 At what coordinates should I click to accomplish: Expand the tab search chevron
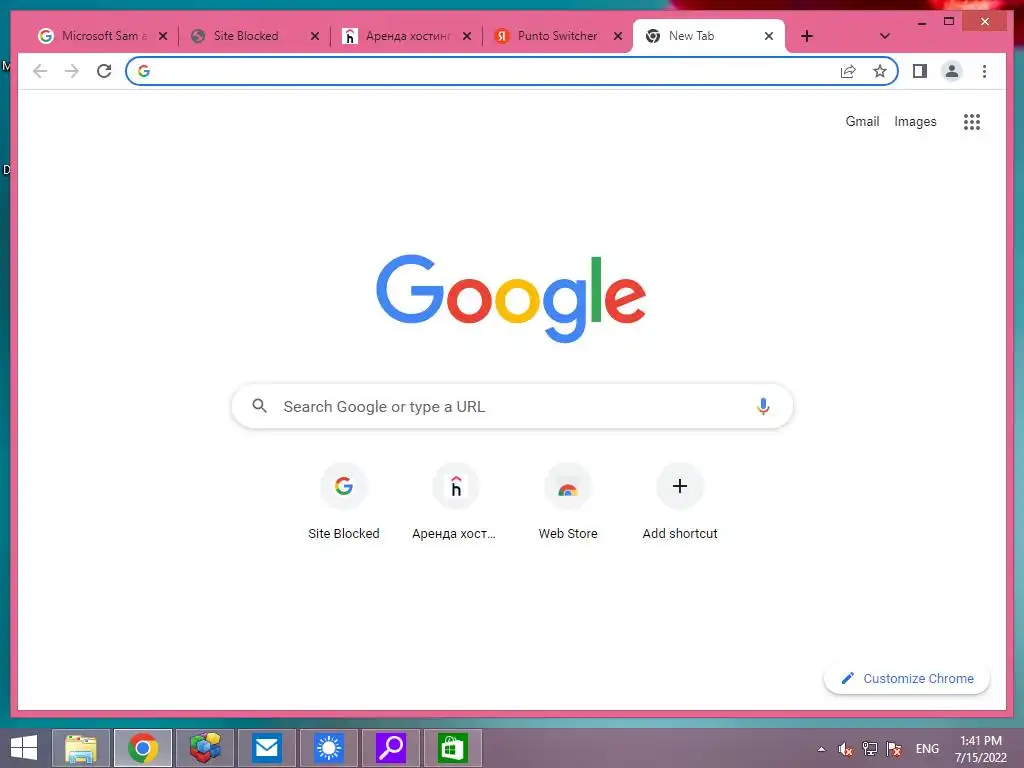tap(884, 36)
